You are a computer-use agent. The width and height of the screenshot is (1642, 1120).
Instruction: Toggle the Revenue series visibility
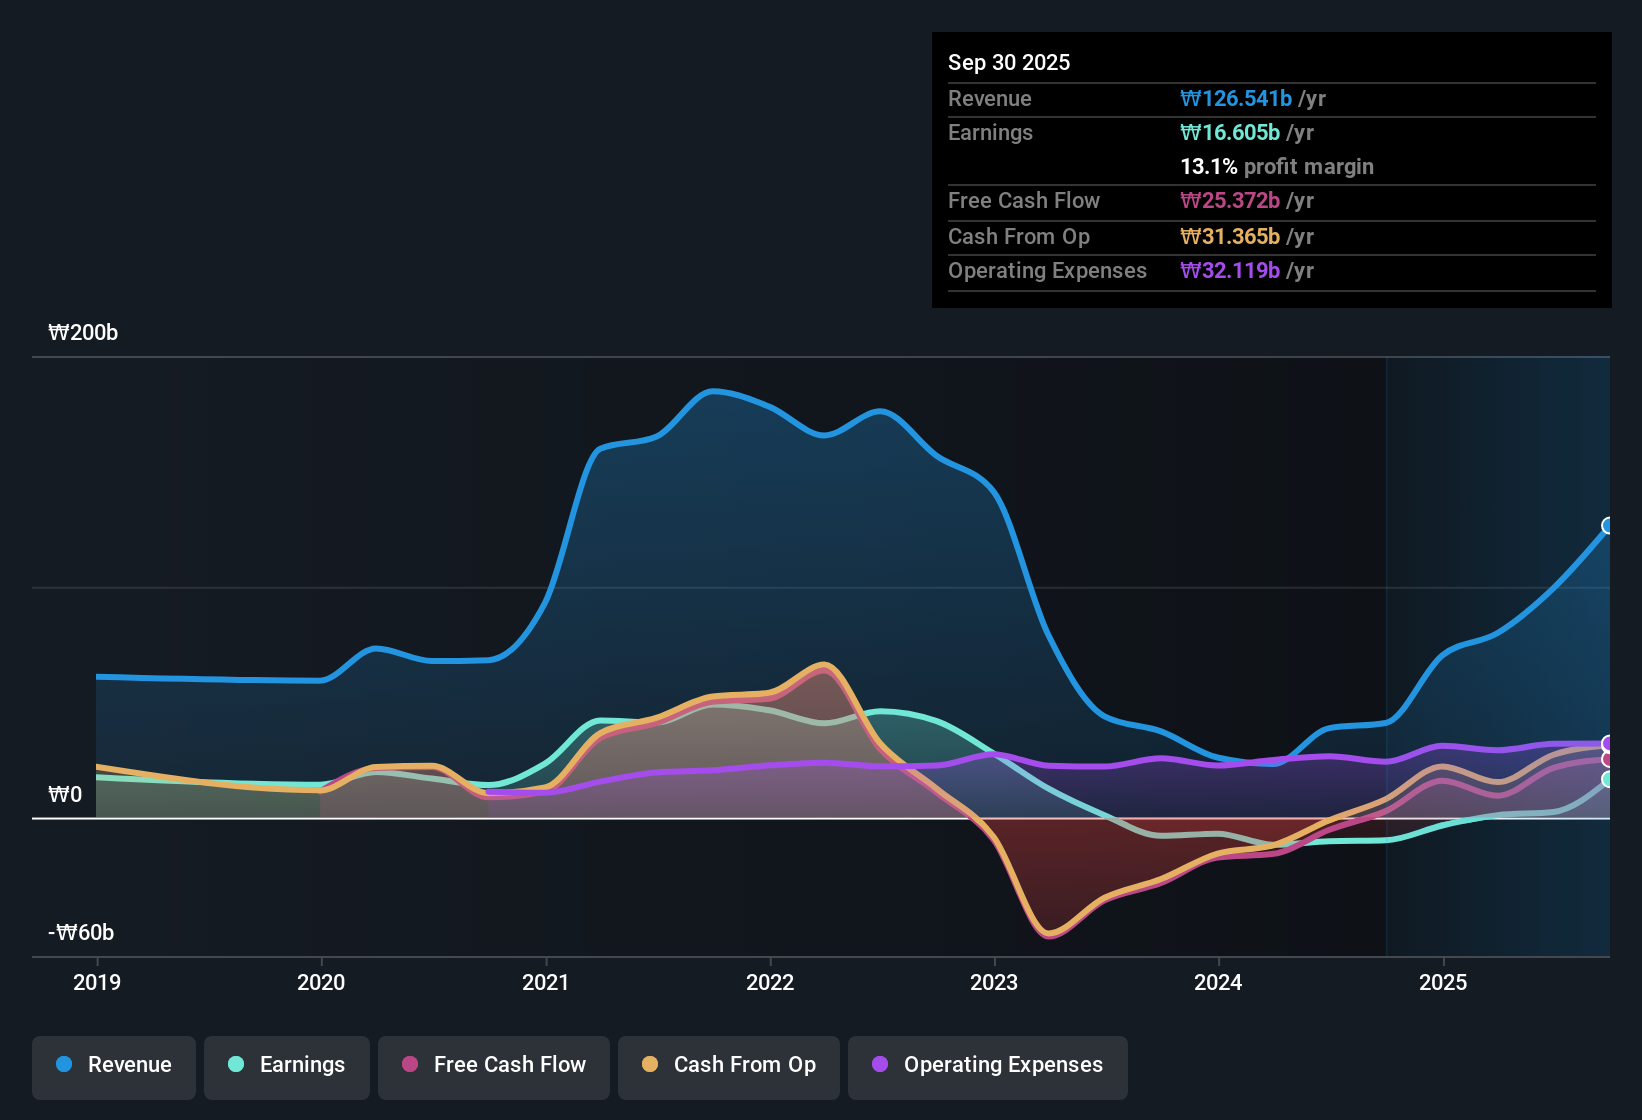click(113, 1067)
